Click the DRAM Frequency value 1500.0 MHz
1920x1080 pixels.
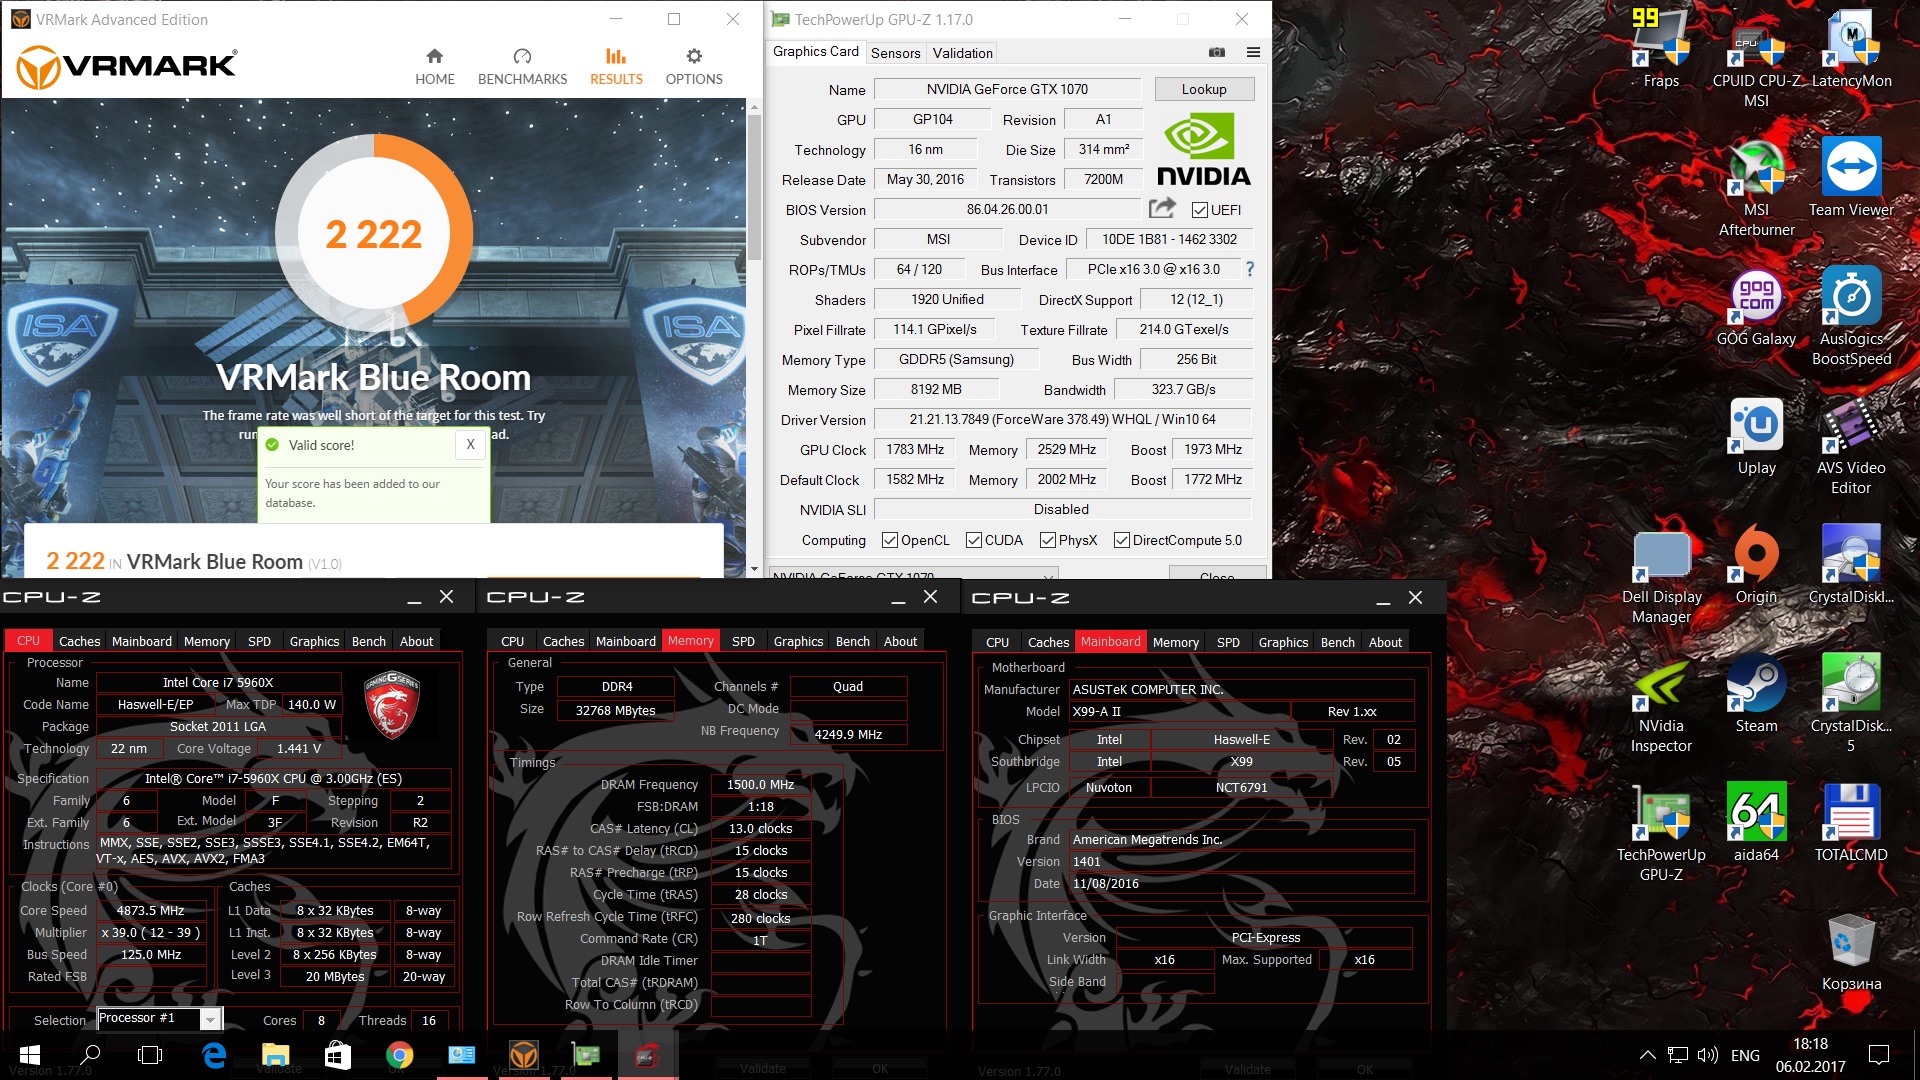(760, 784)
